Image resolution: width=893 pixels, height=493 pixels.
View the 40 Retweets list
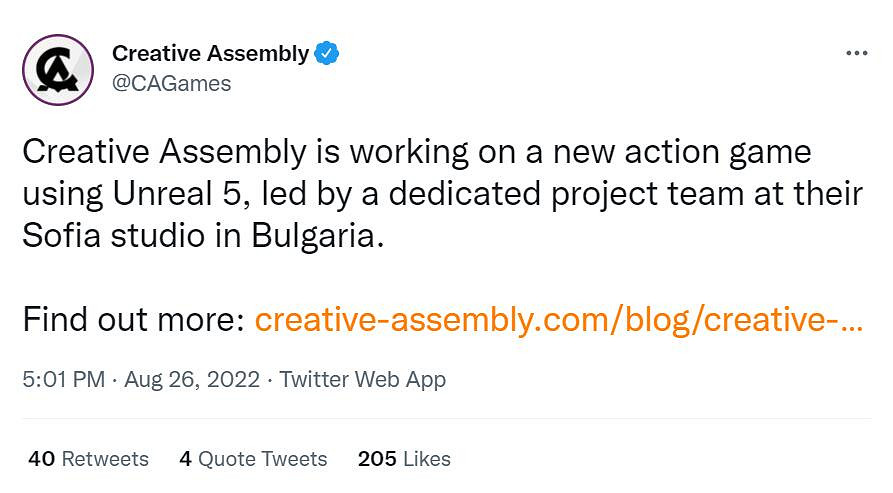click(89, 459)
